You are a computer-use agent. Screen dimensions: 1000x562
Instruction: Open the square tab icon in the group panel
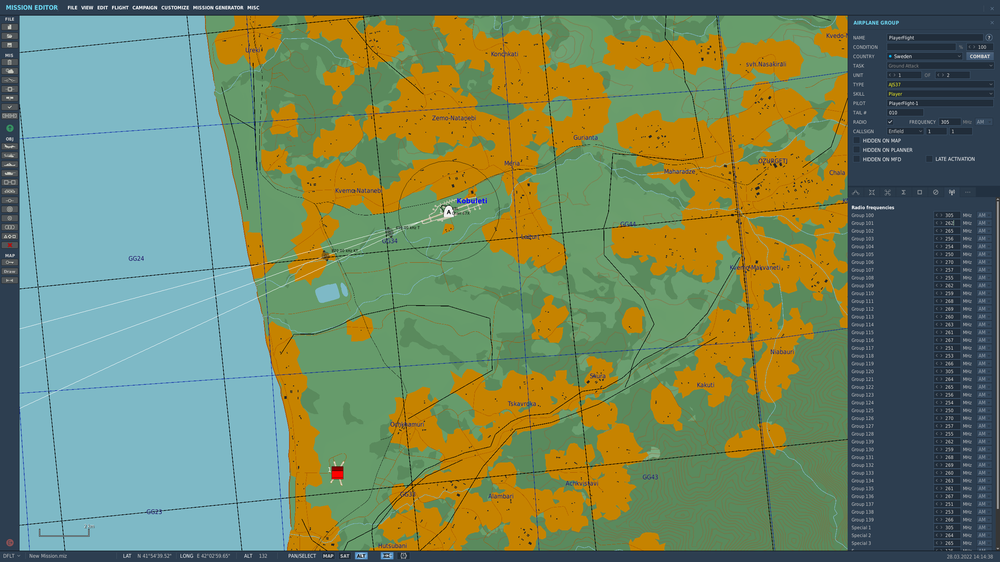[920, 192]
